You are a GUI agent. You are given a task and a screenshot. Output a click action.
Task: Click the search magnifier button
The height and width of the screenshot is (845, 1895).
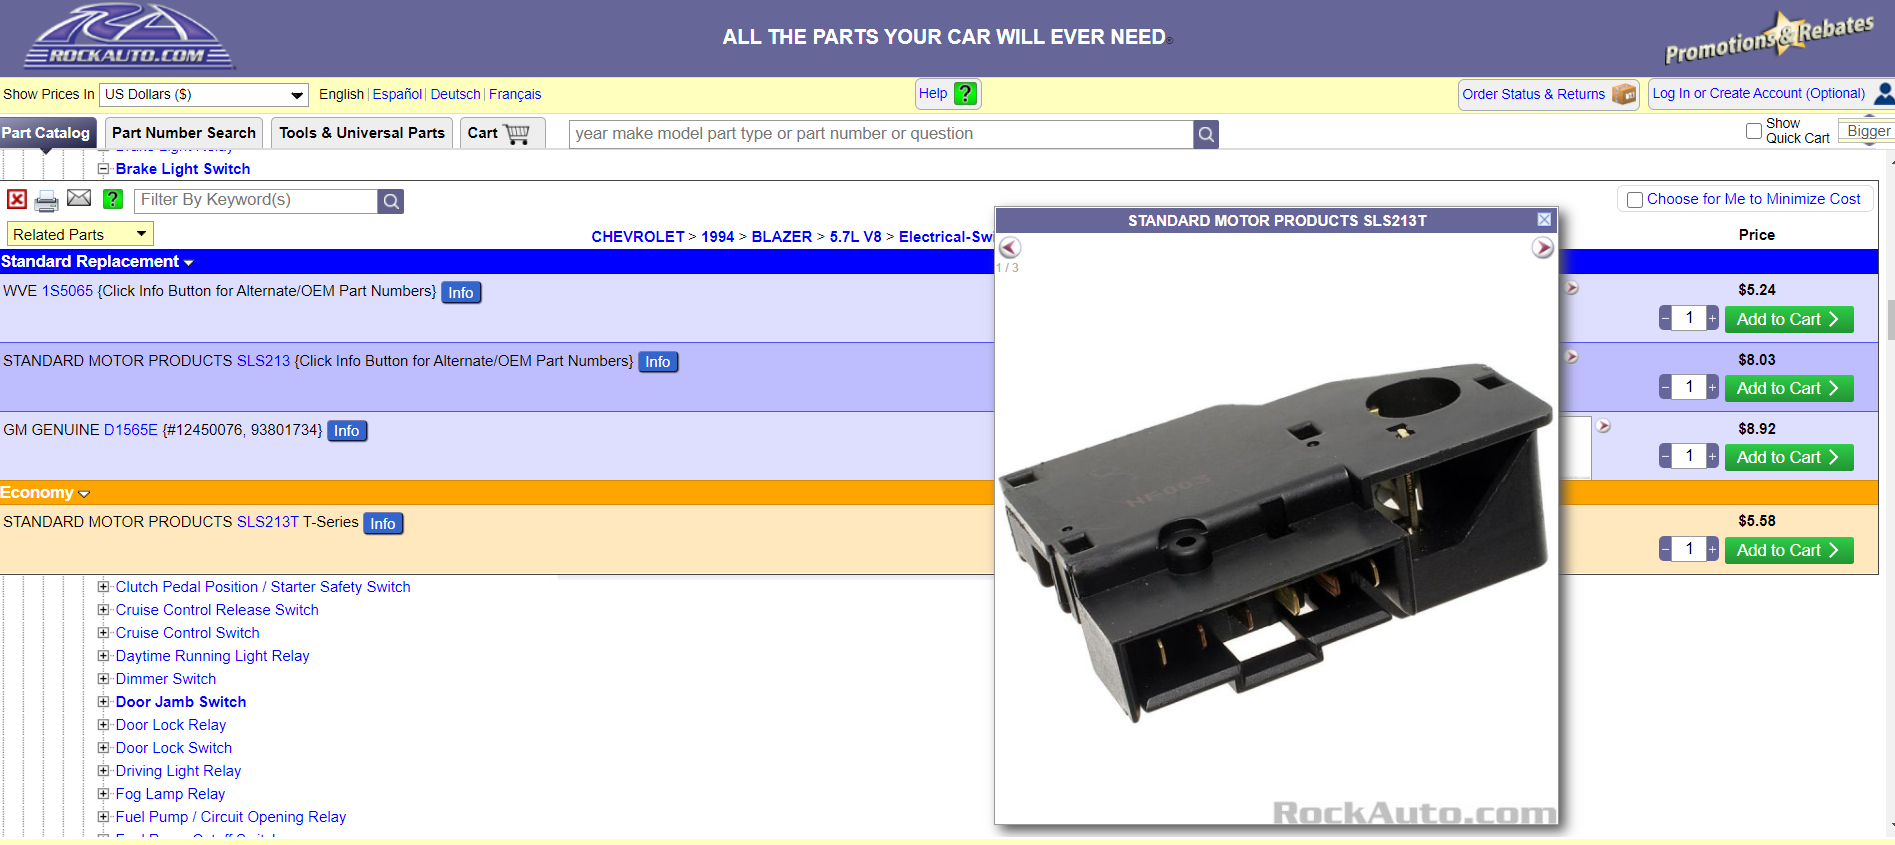(x=1207, y=134)
